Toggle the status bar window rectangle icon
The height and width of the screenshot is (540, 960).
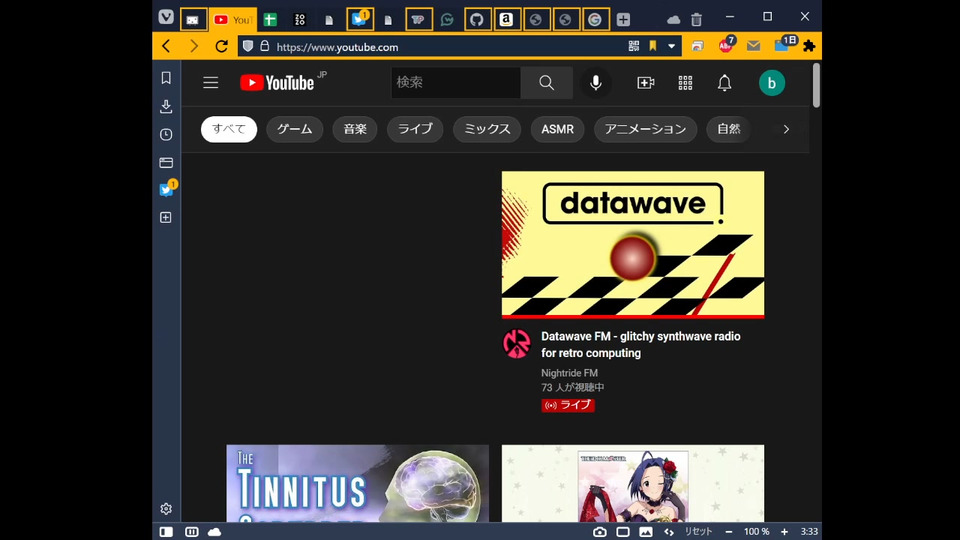[623, 531]
